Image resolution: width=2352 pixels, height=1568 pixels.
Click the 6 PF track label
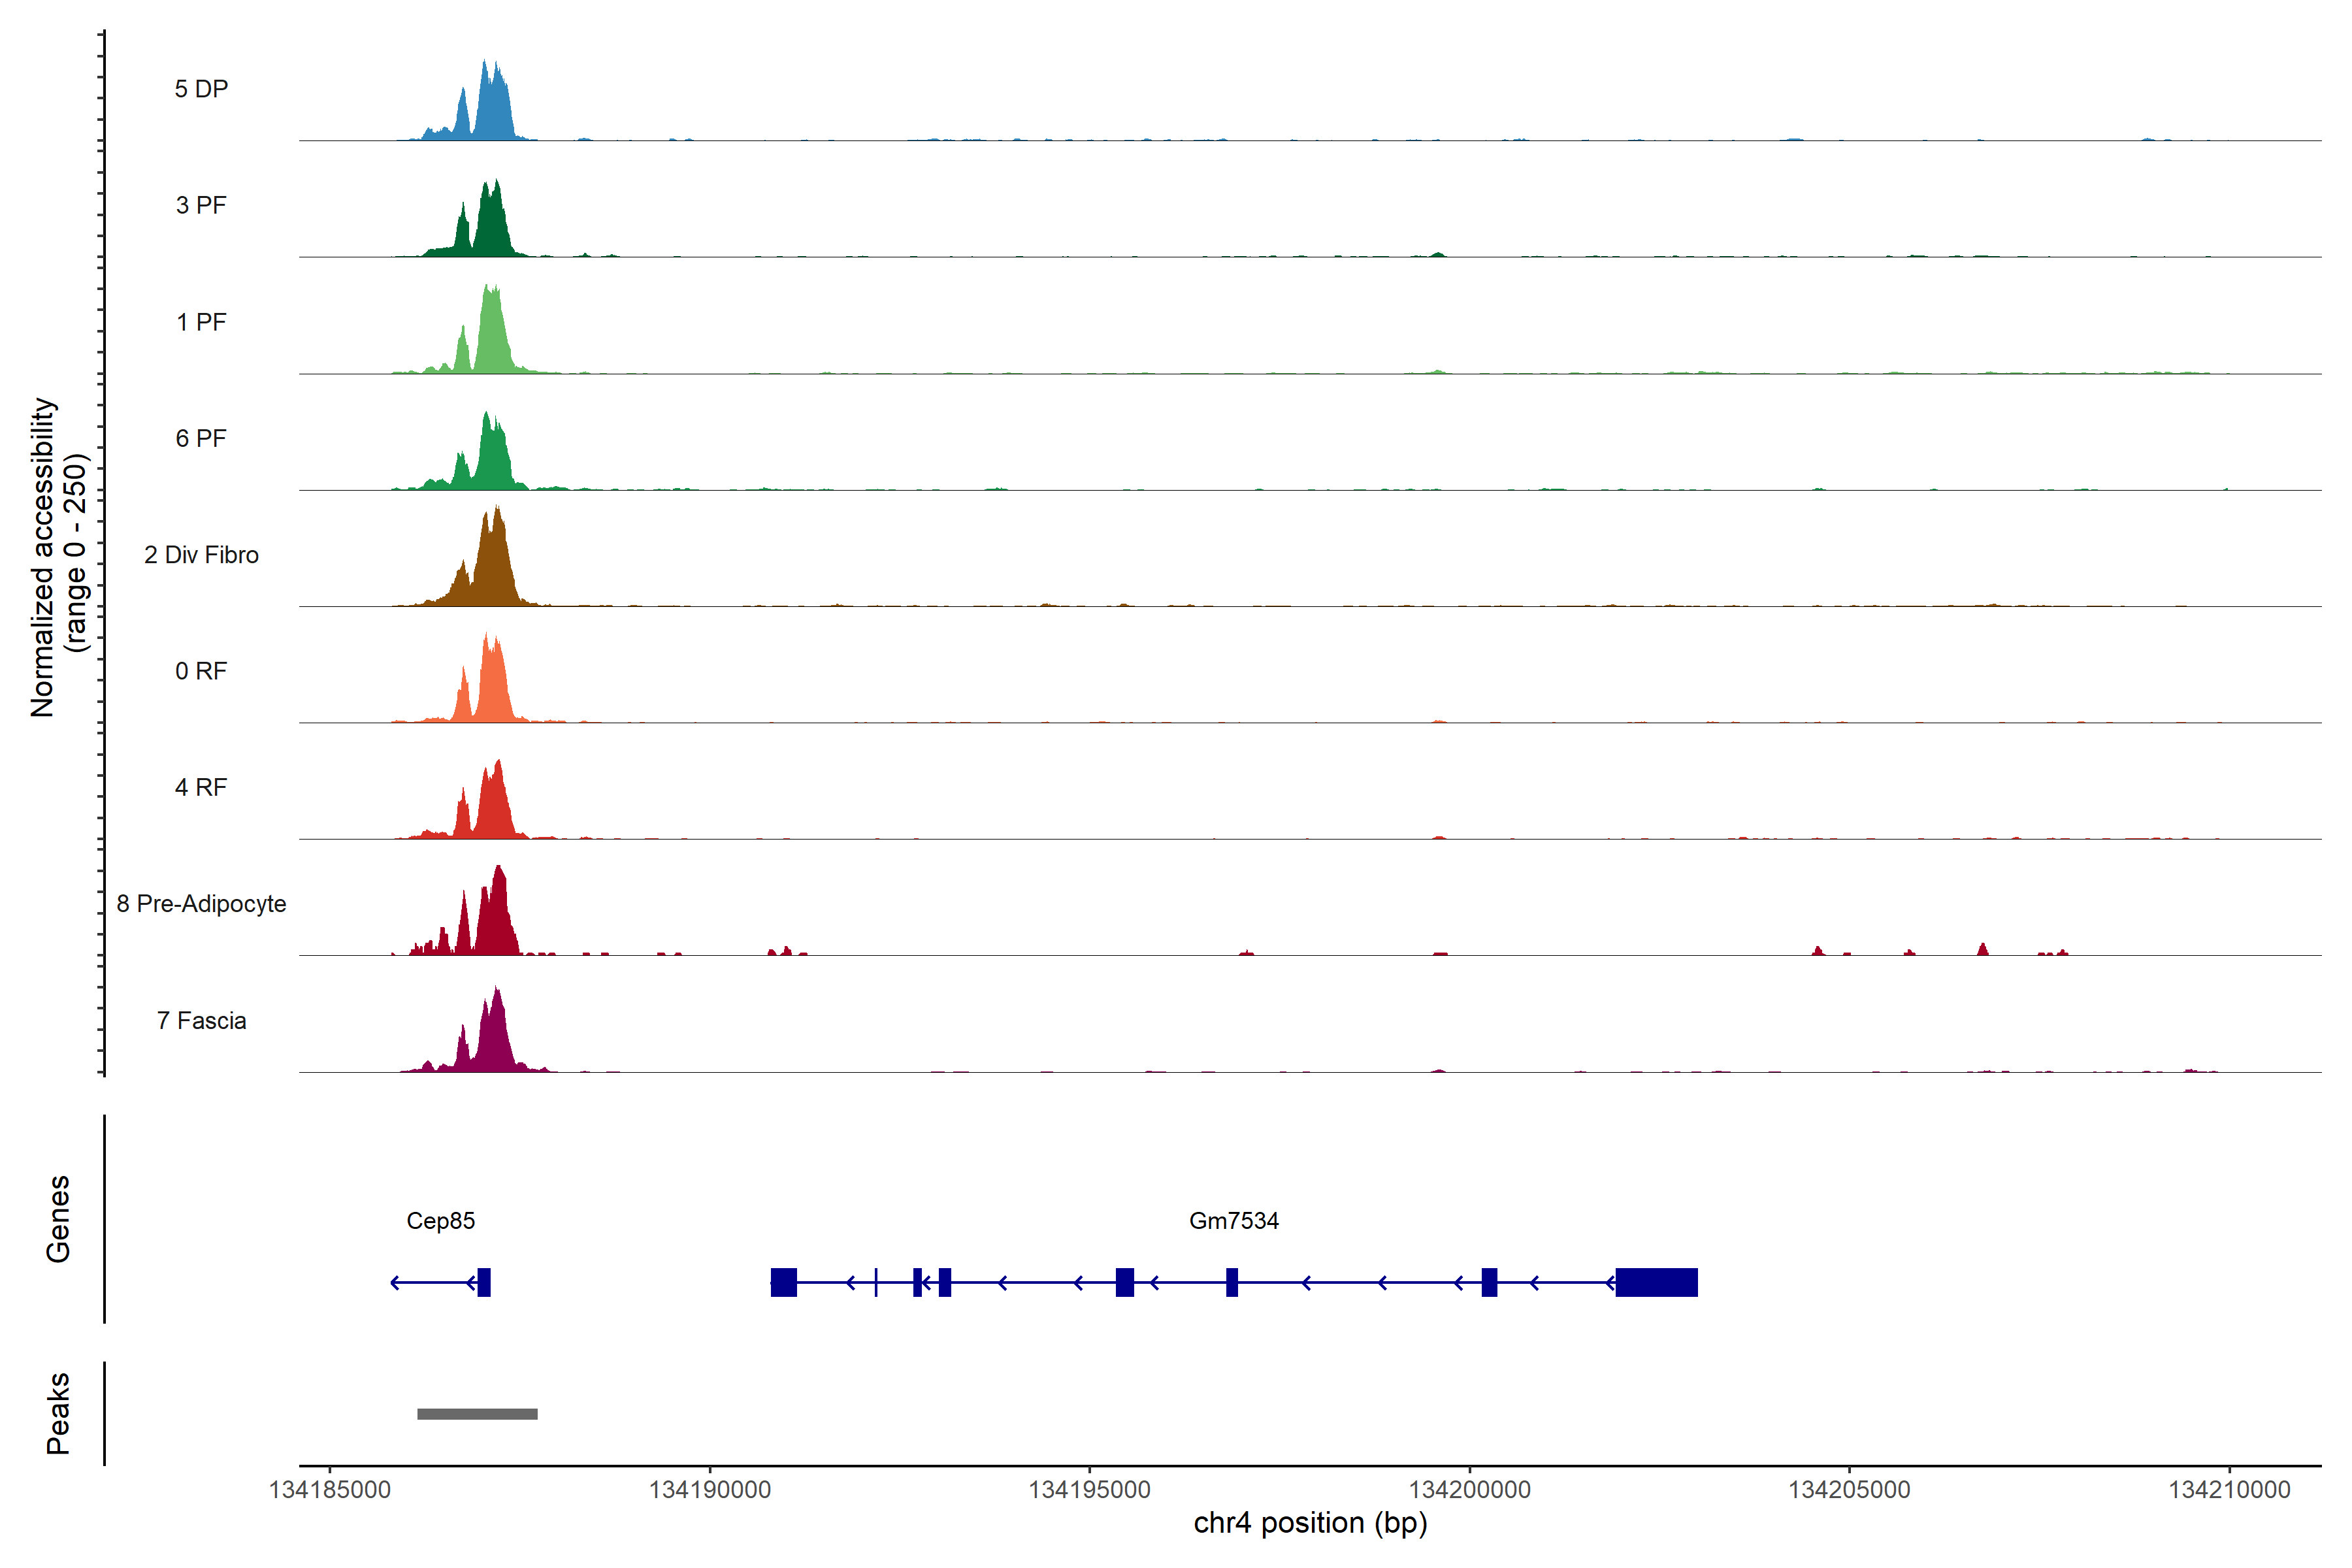(201, 438)
